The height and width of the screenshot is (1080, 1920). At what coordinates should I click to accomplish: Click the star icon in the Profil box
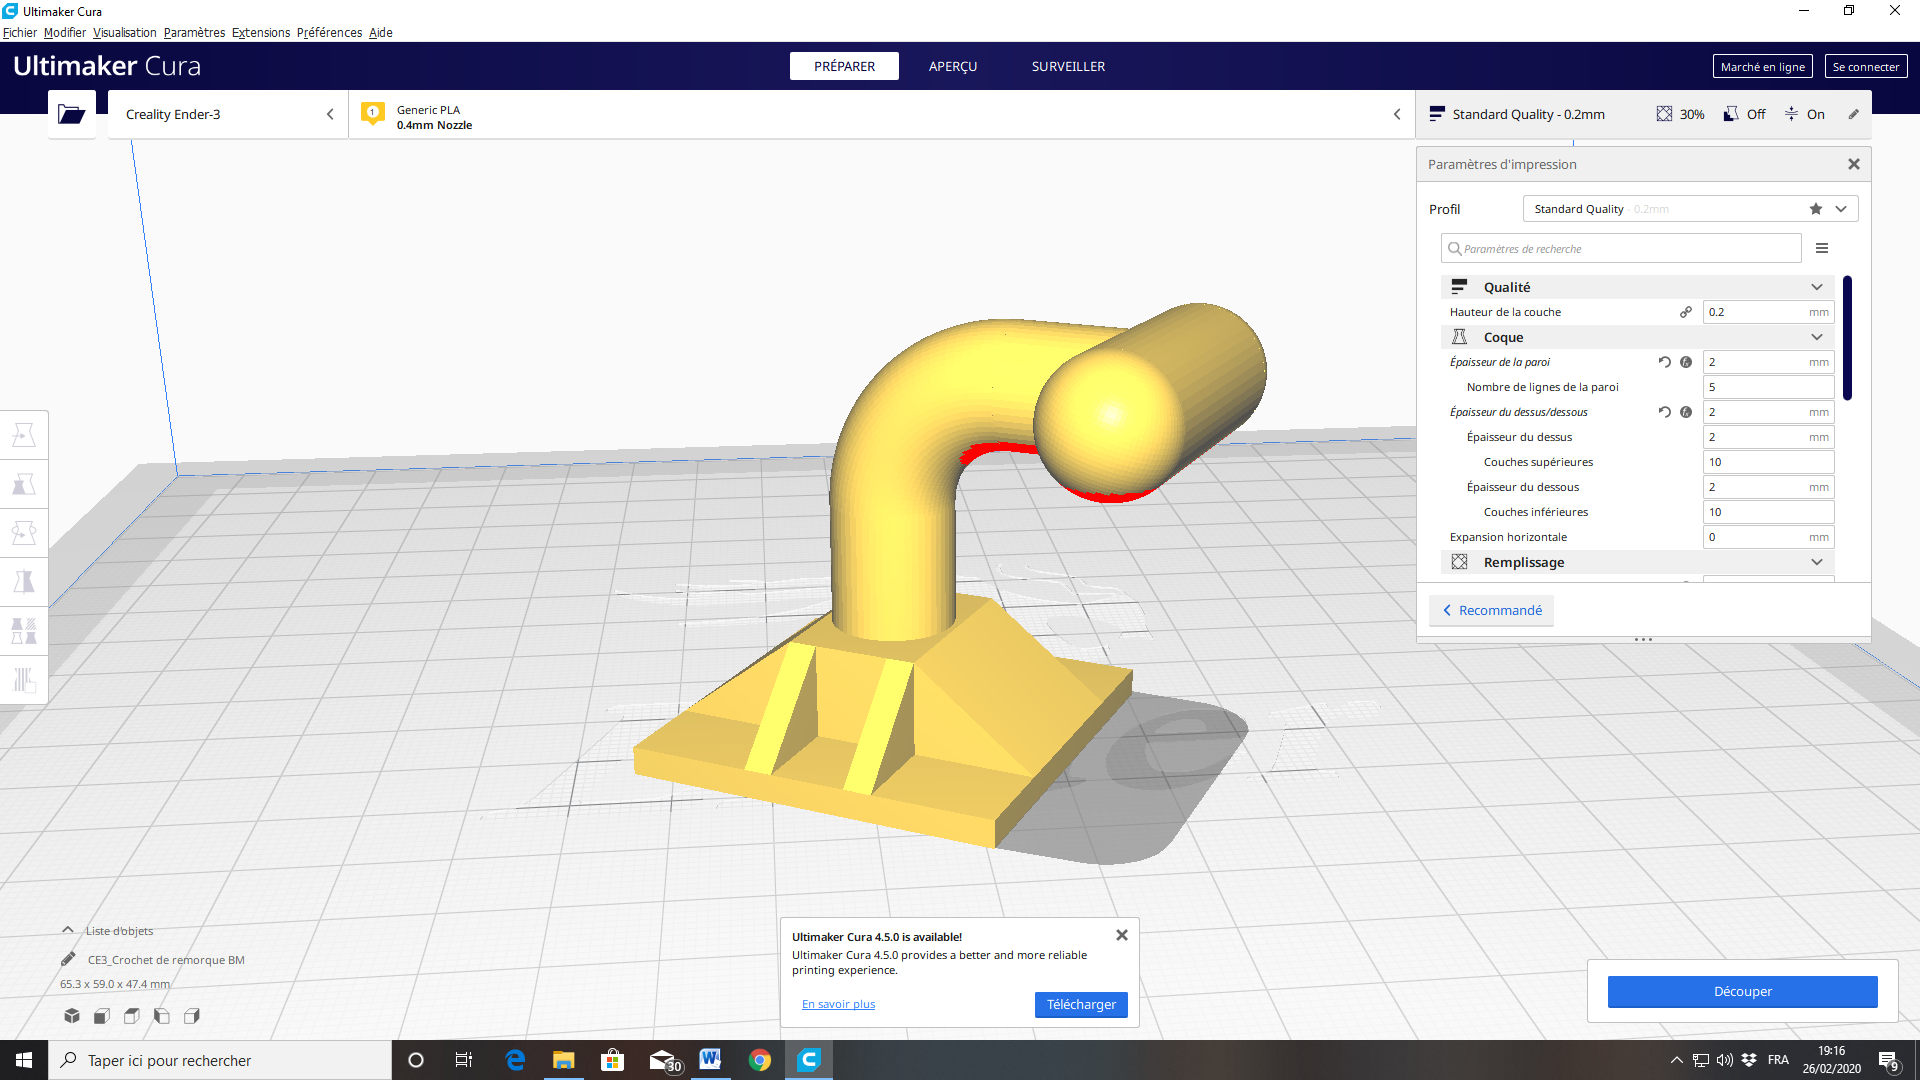(x=1816, y=209)
